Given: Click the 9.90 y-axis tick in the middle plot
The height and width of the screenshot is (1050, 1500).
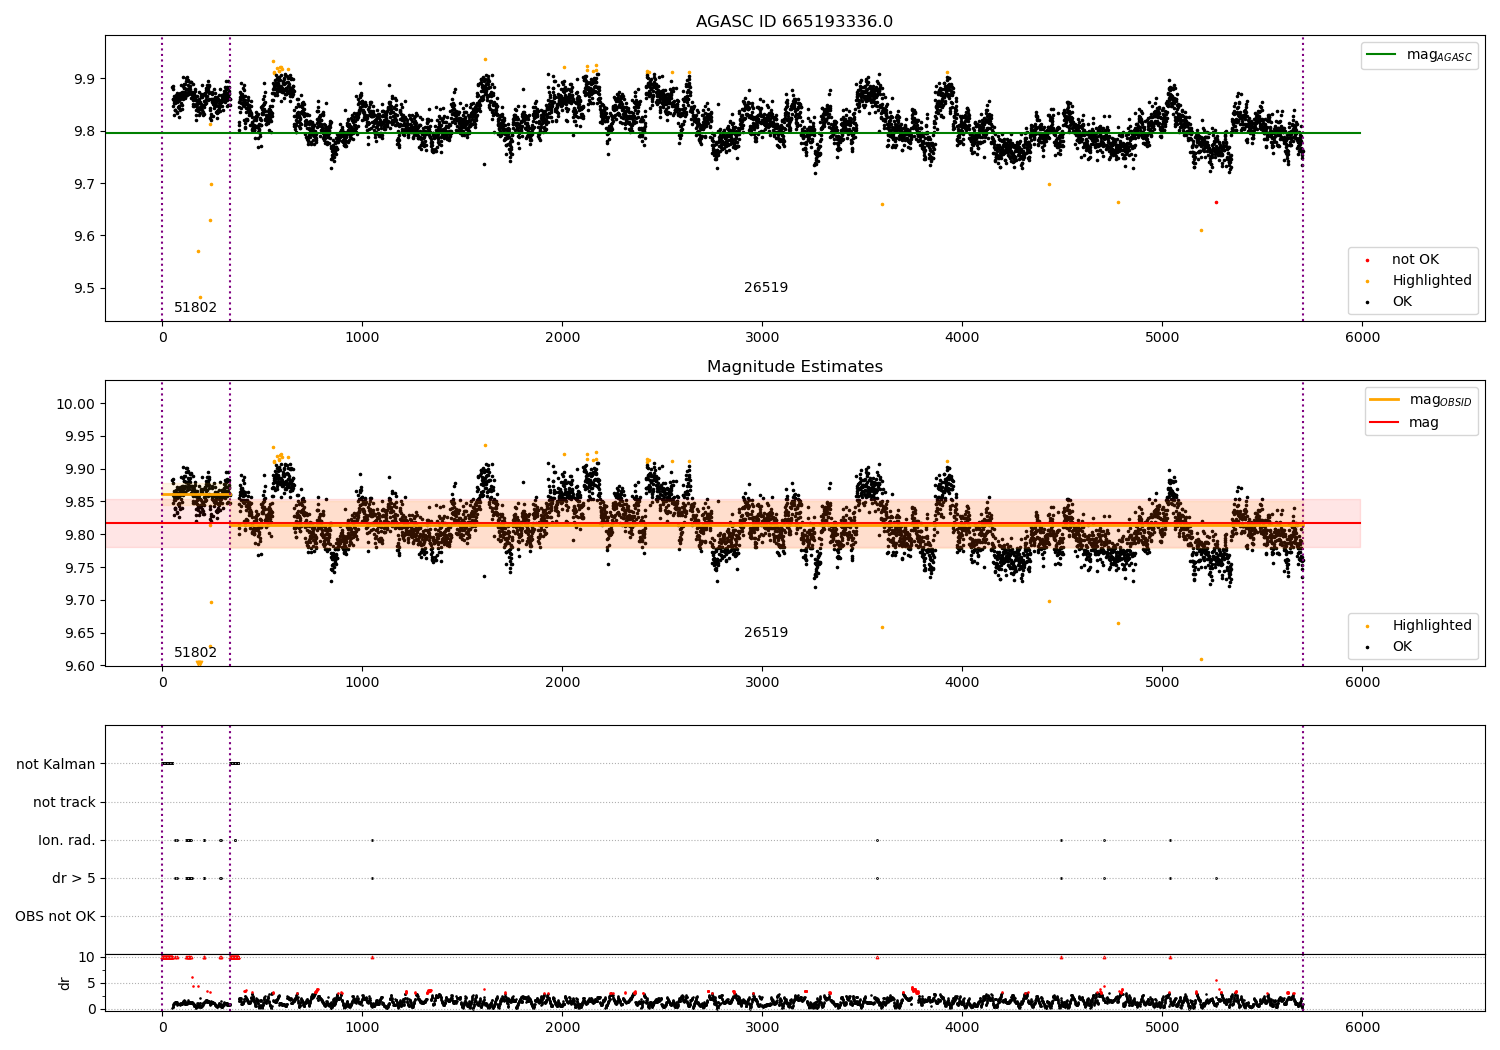Looking at the screenshot, I should pos(79,469).
